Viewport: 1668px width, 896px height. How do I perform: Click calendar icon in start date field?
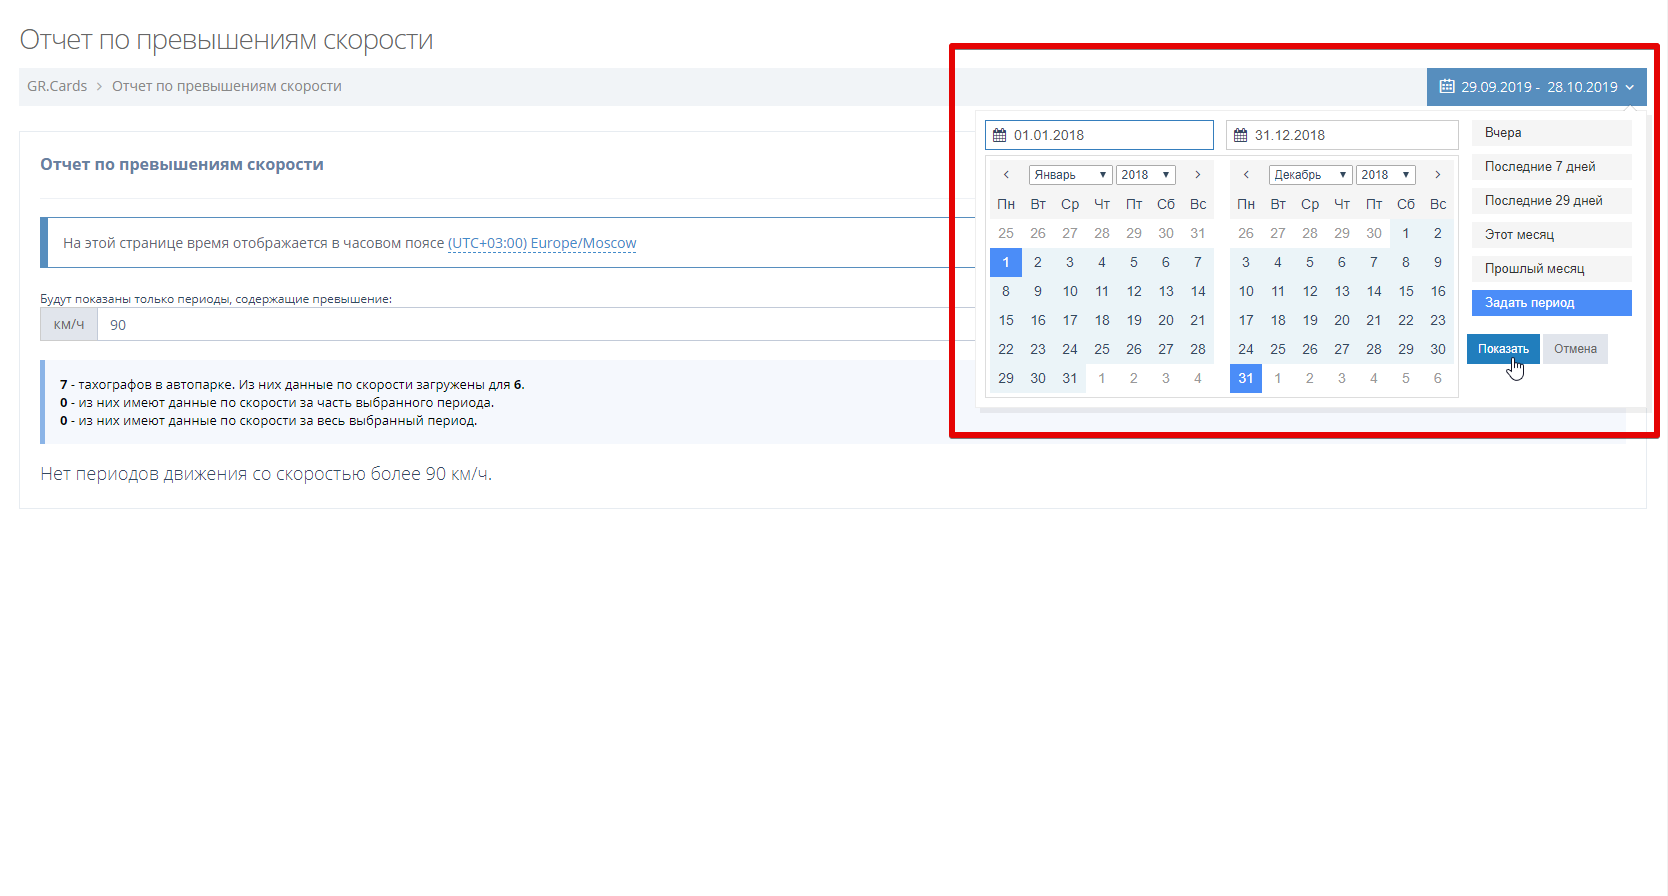pyautogui.click(x=999, y=135)
